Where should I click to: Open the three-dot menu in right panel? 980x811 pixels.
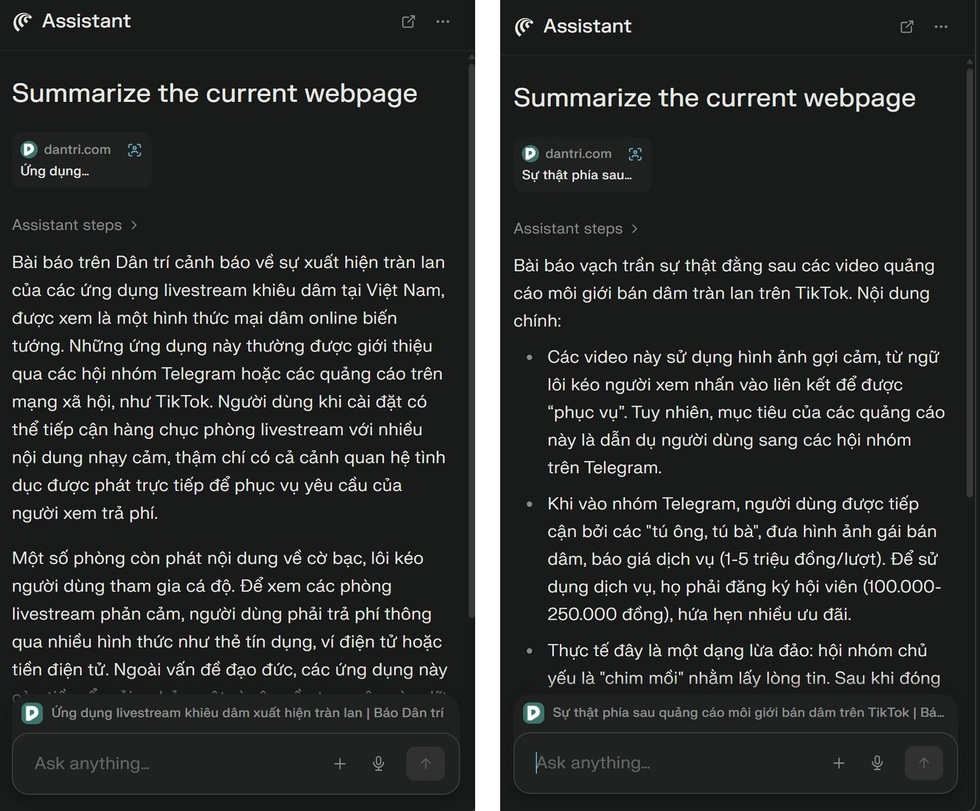coord(941,27)
